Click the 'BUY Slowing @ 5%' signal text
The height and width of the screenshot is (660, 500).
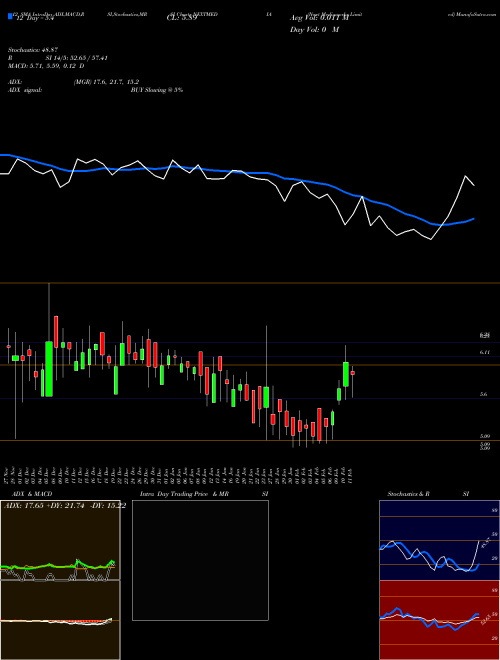157,90
